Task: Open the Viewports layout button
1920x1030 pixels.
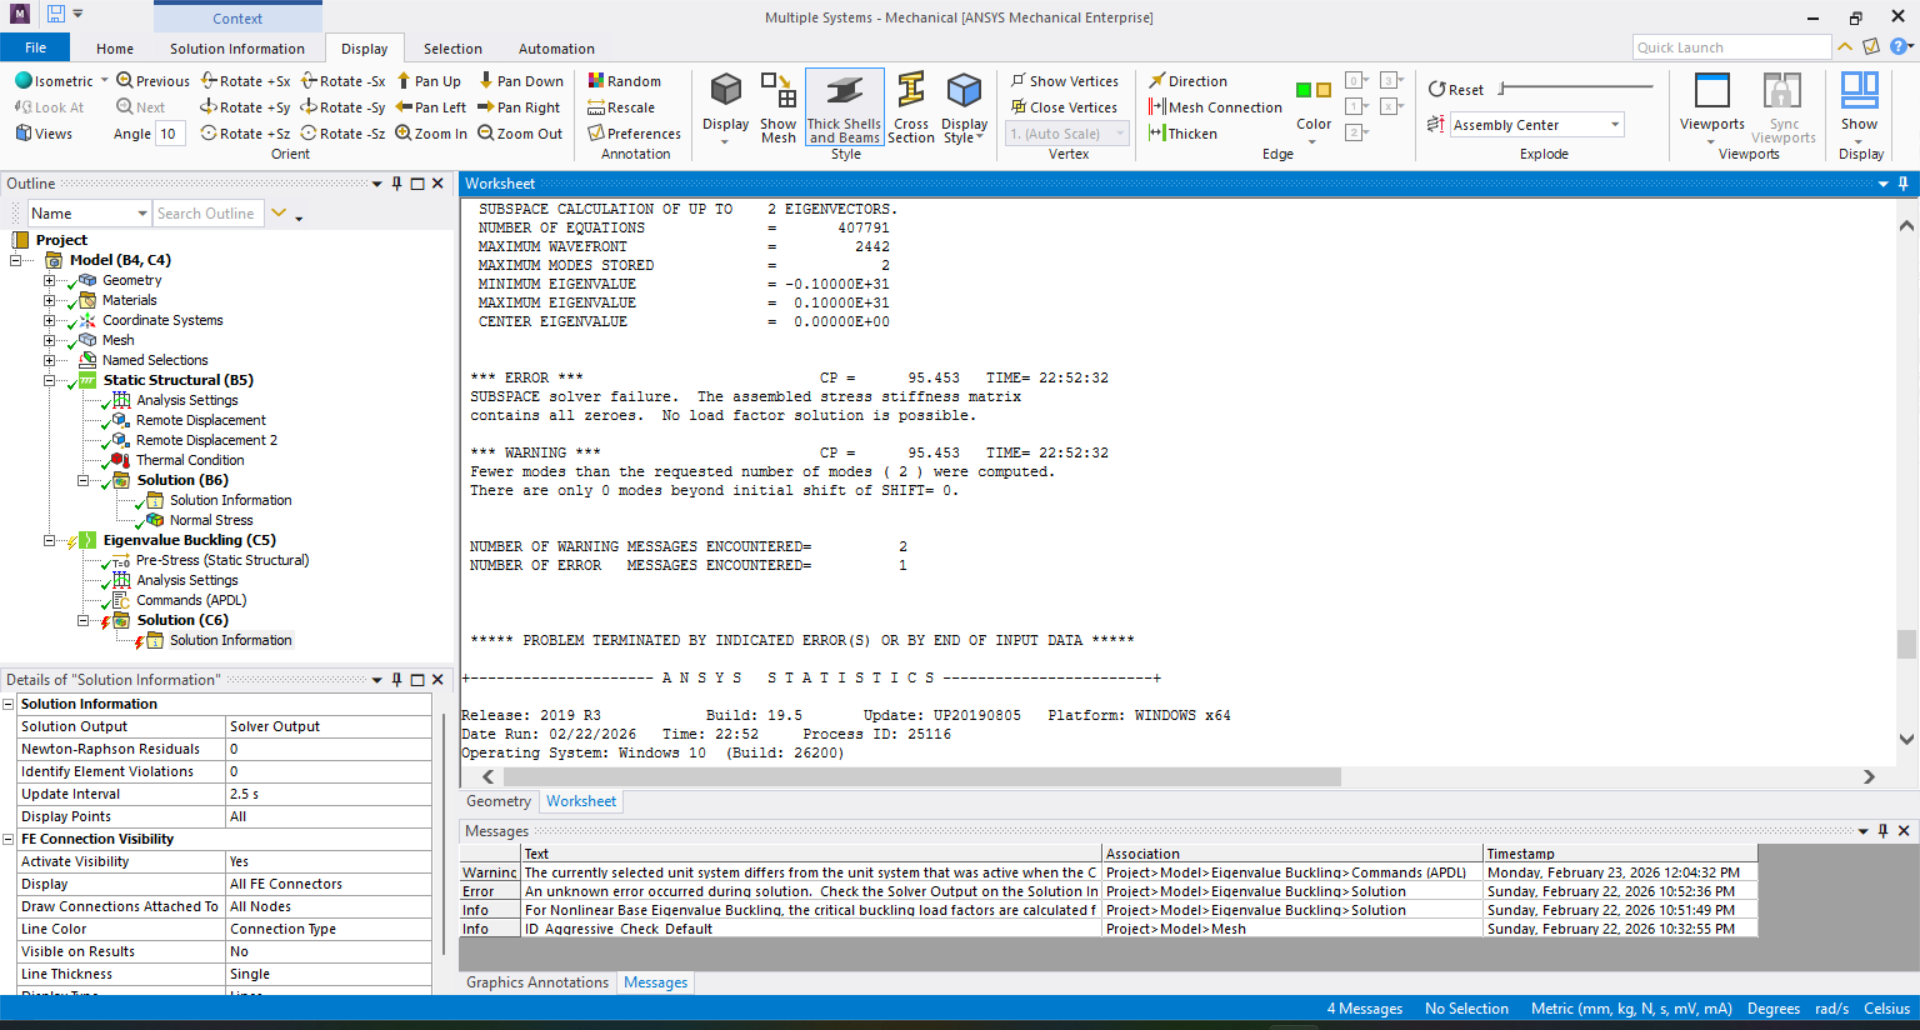Action: 1711,105
